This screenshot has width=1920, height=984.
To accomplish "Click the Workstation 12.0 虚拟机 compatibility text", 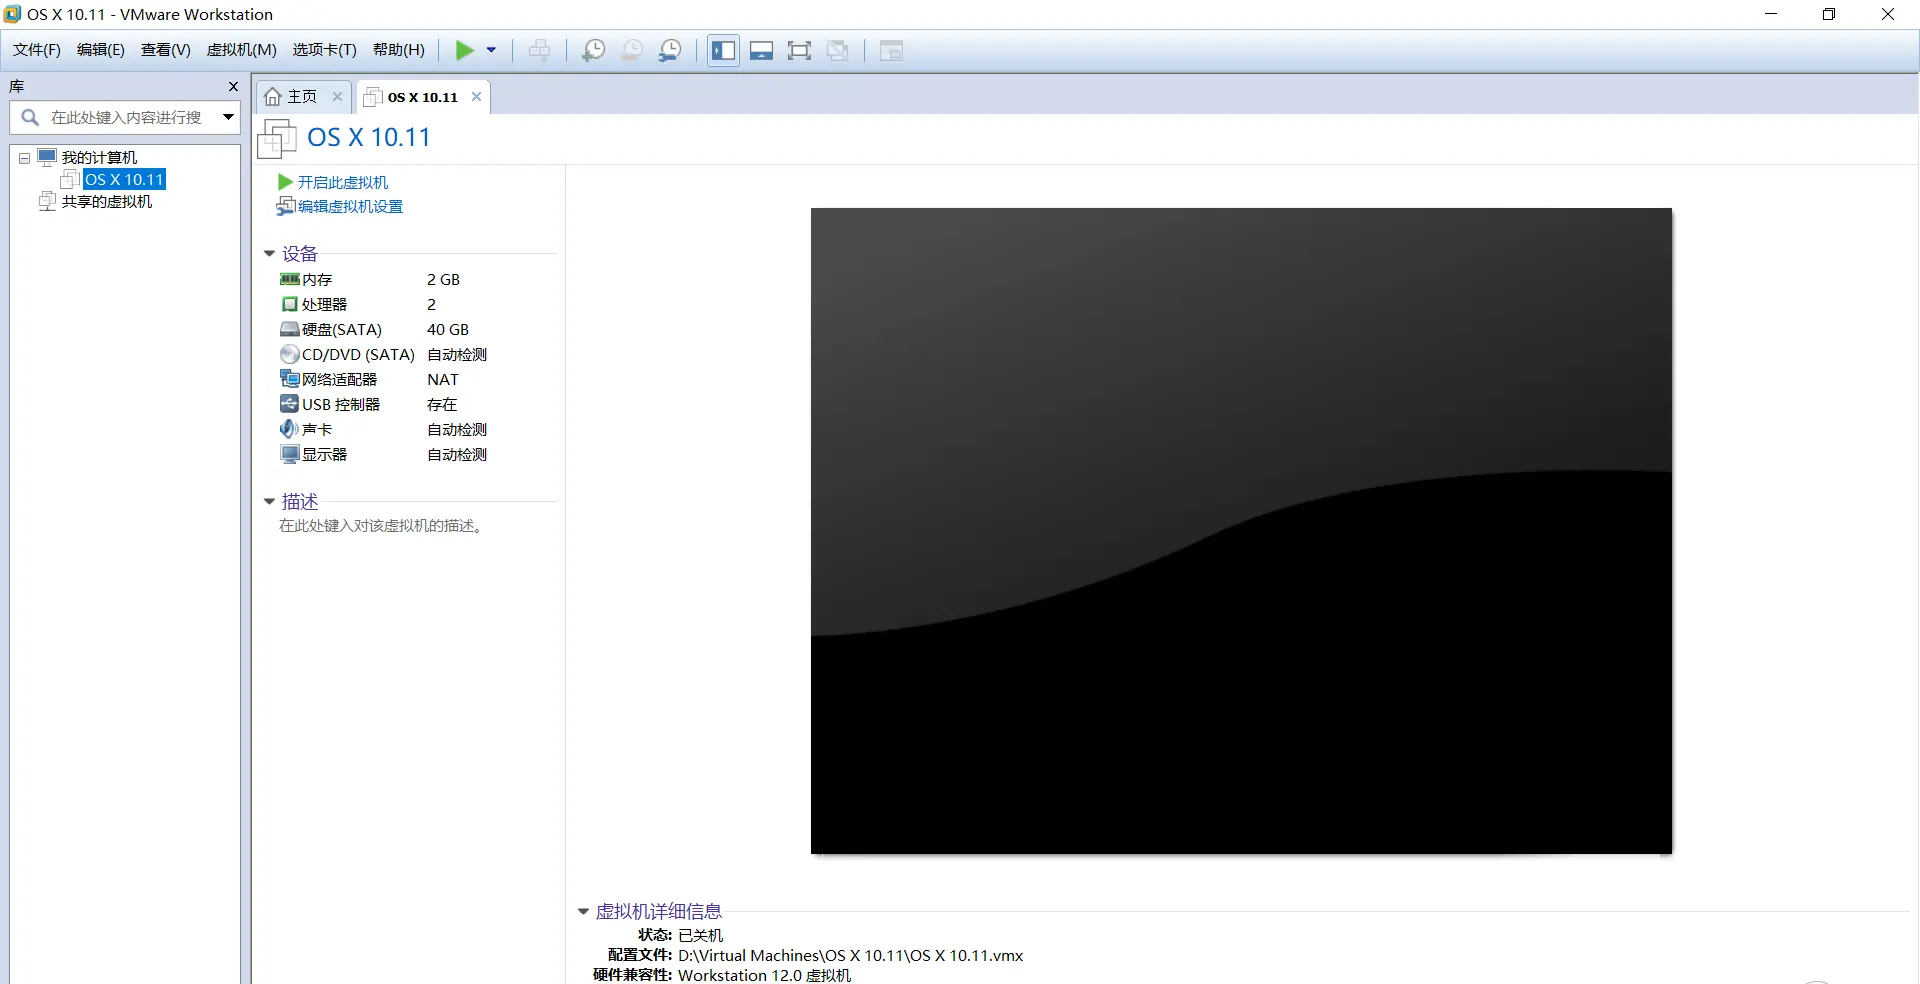I will (765, 975).
